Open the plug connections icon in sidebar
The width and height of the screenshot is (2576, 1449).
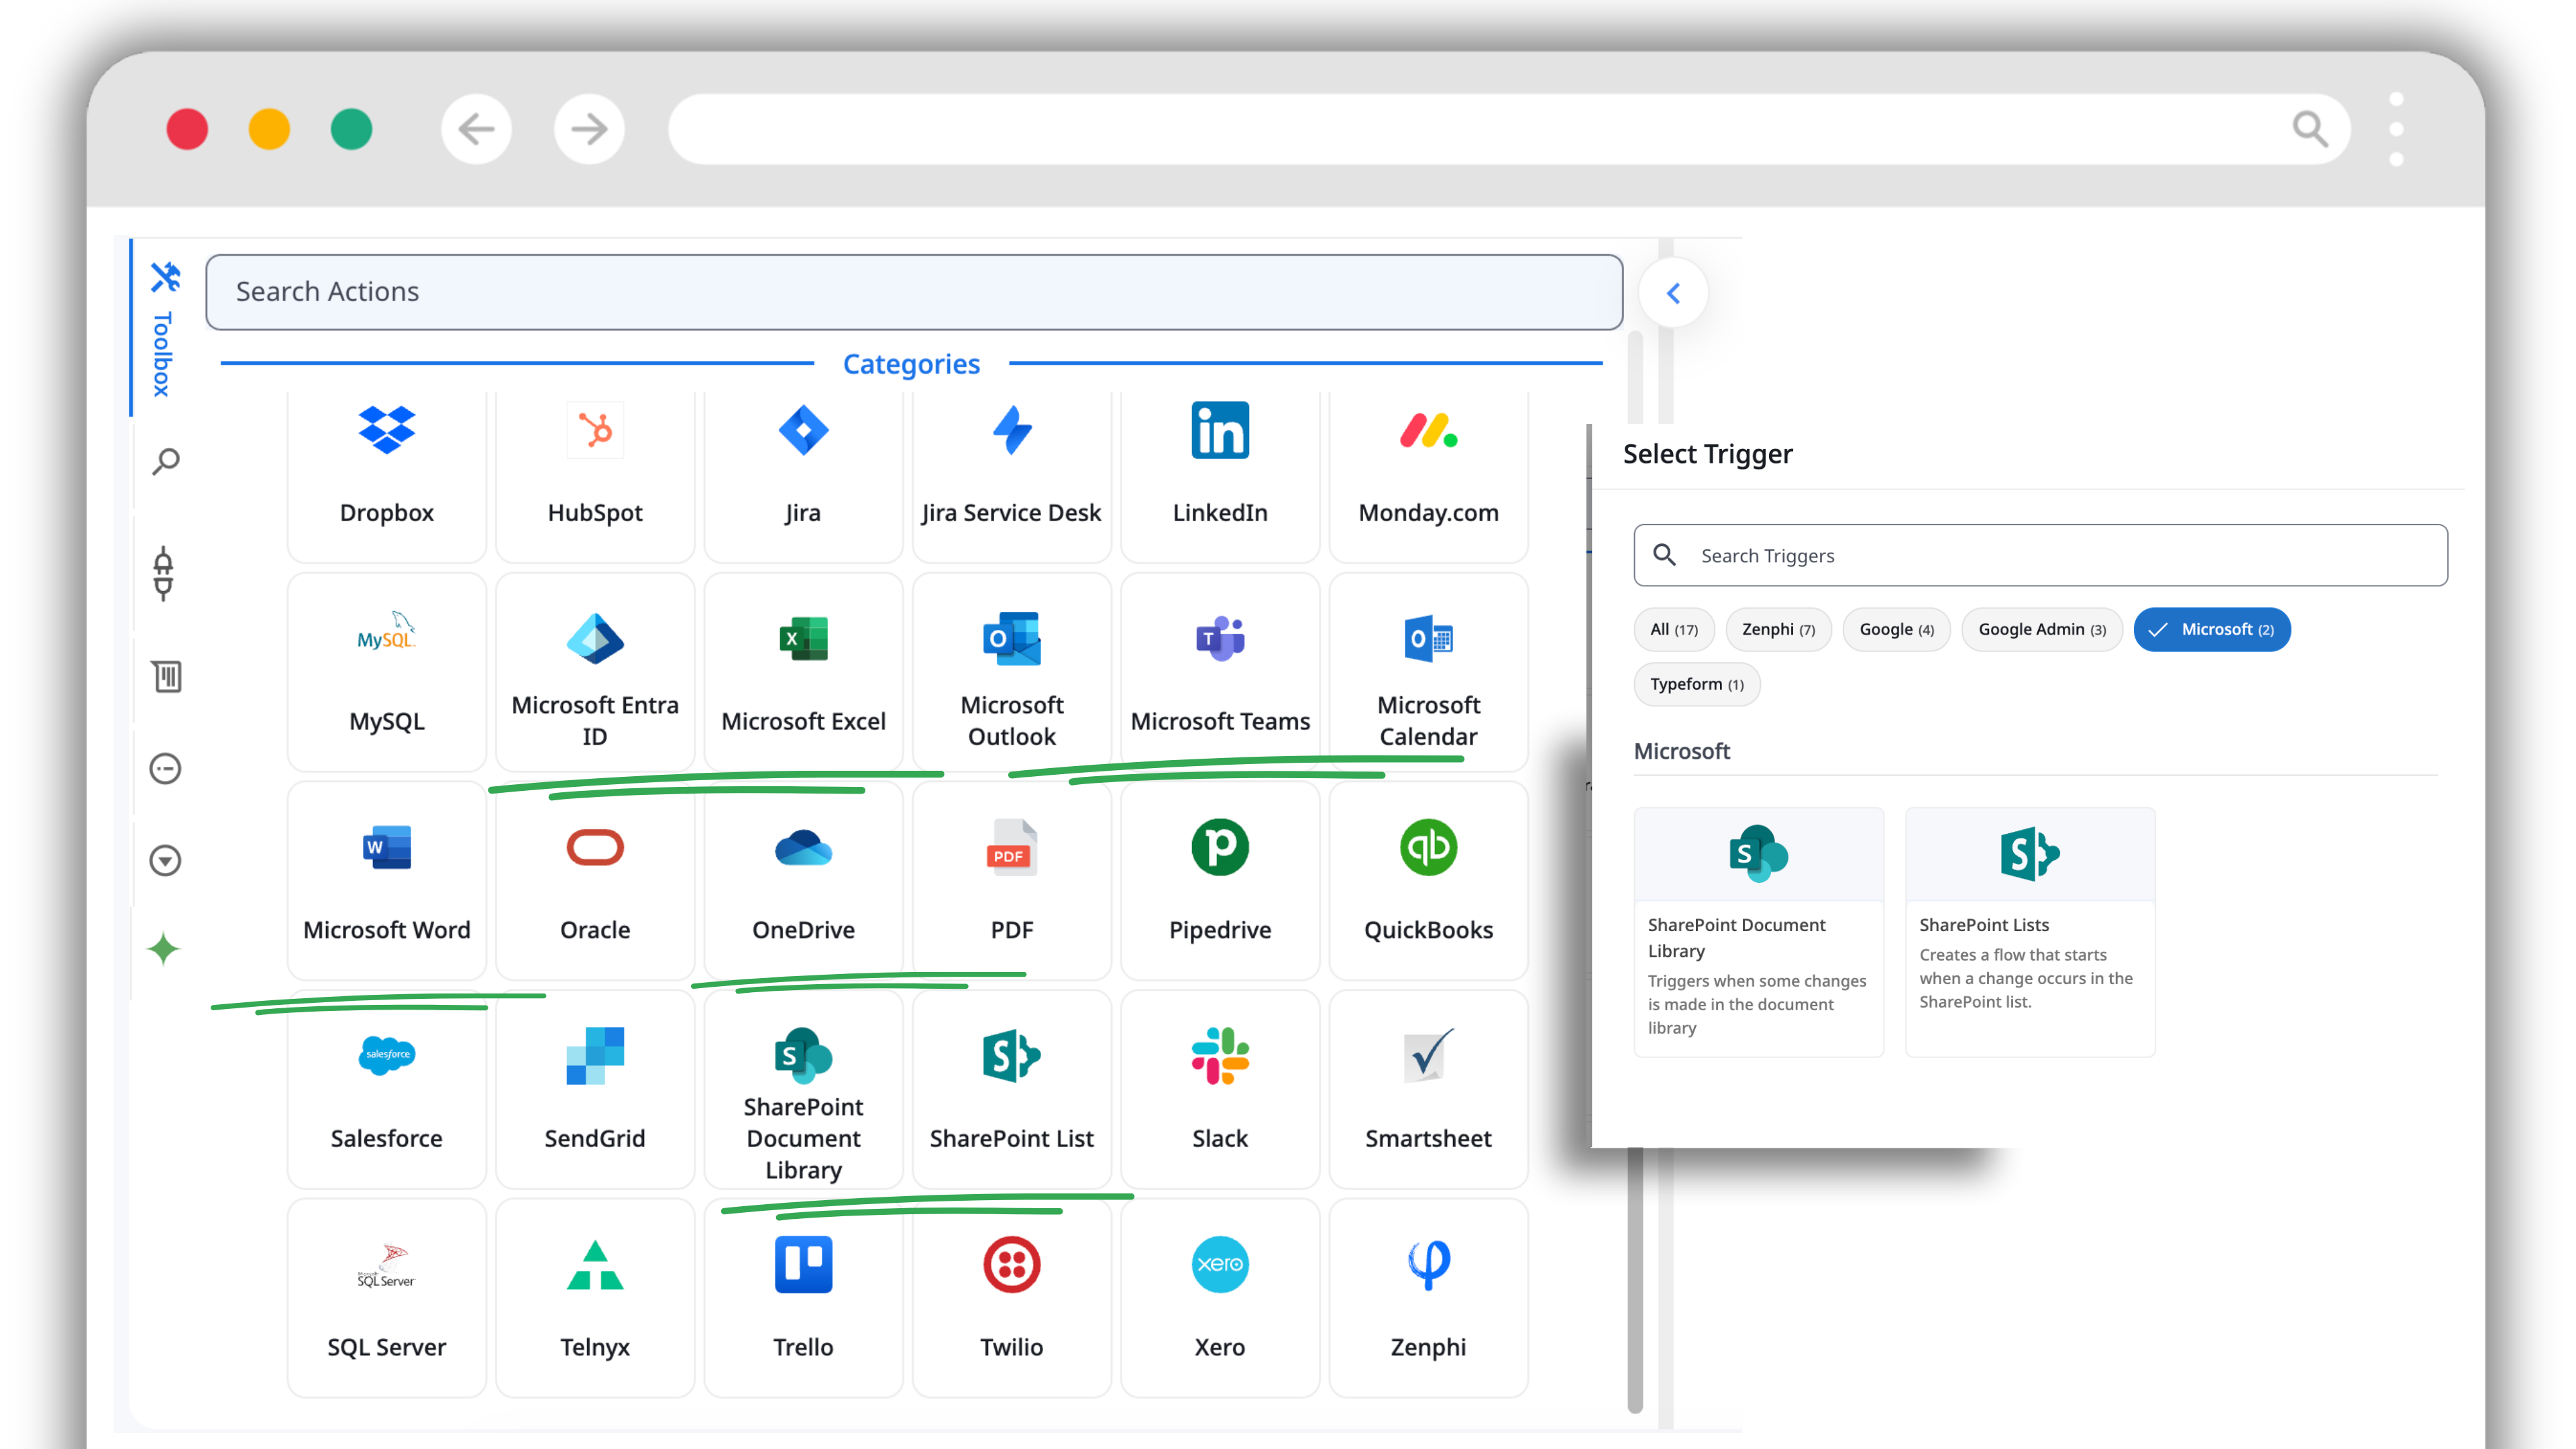tap(163, 574)
